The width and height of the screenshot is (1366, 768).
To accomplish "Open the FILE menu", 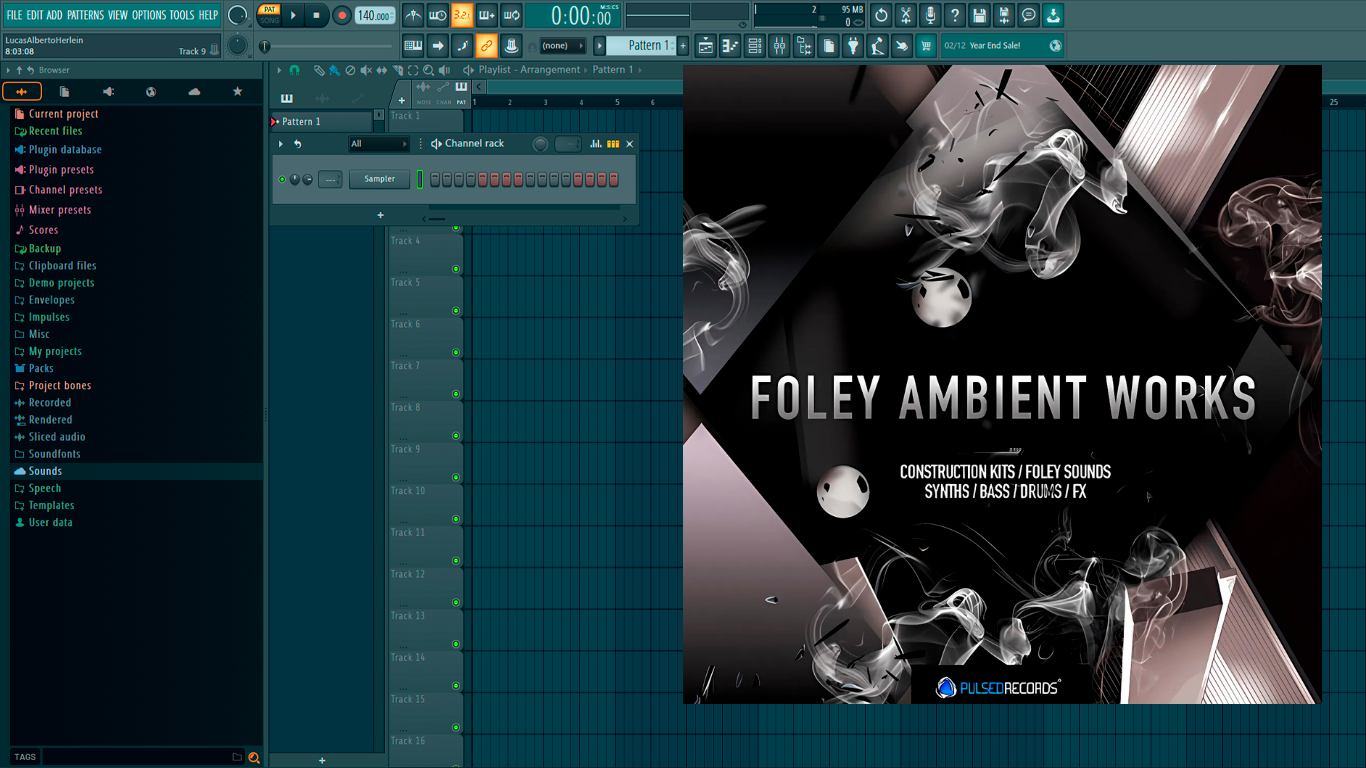I will click(14, 15).
